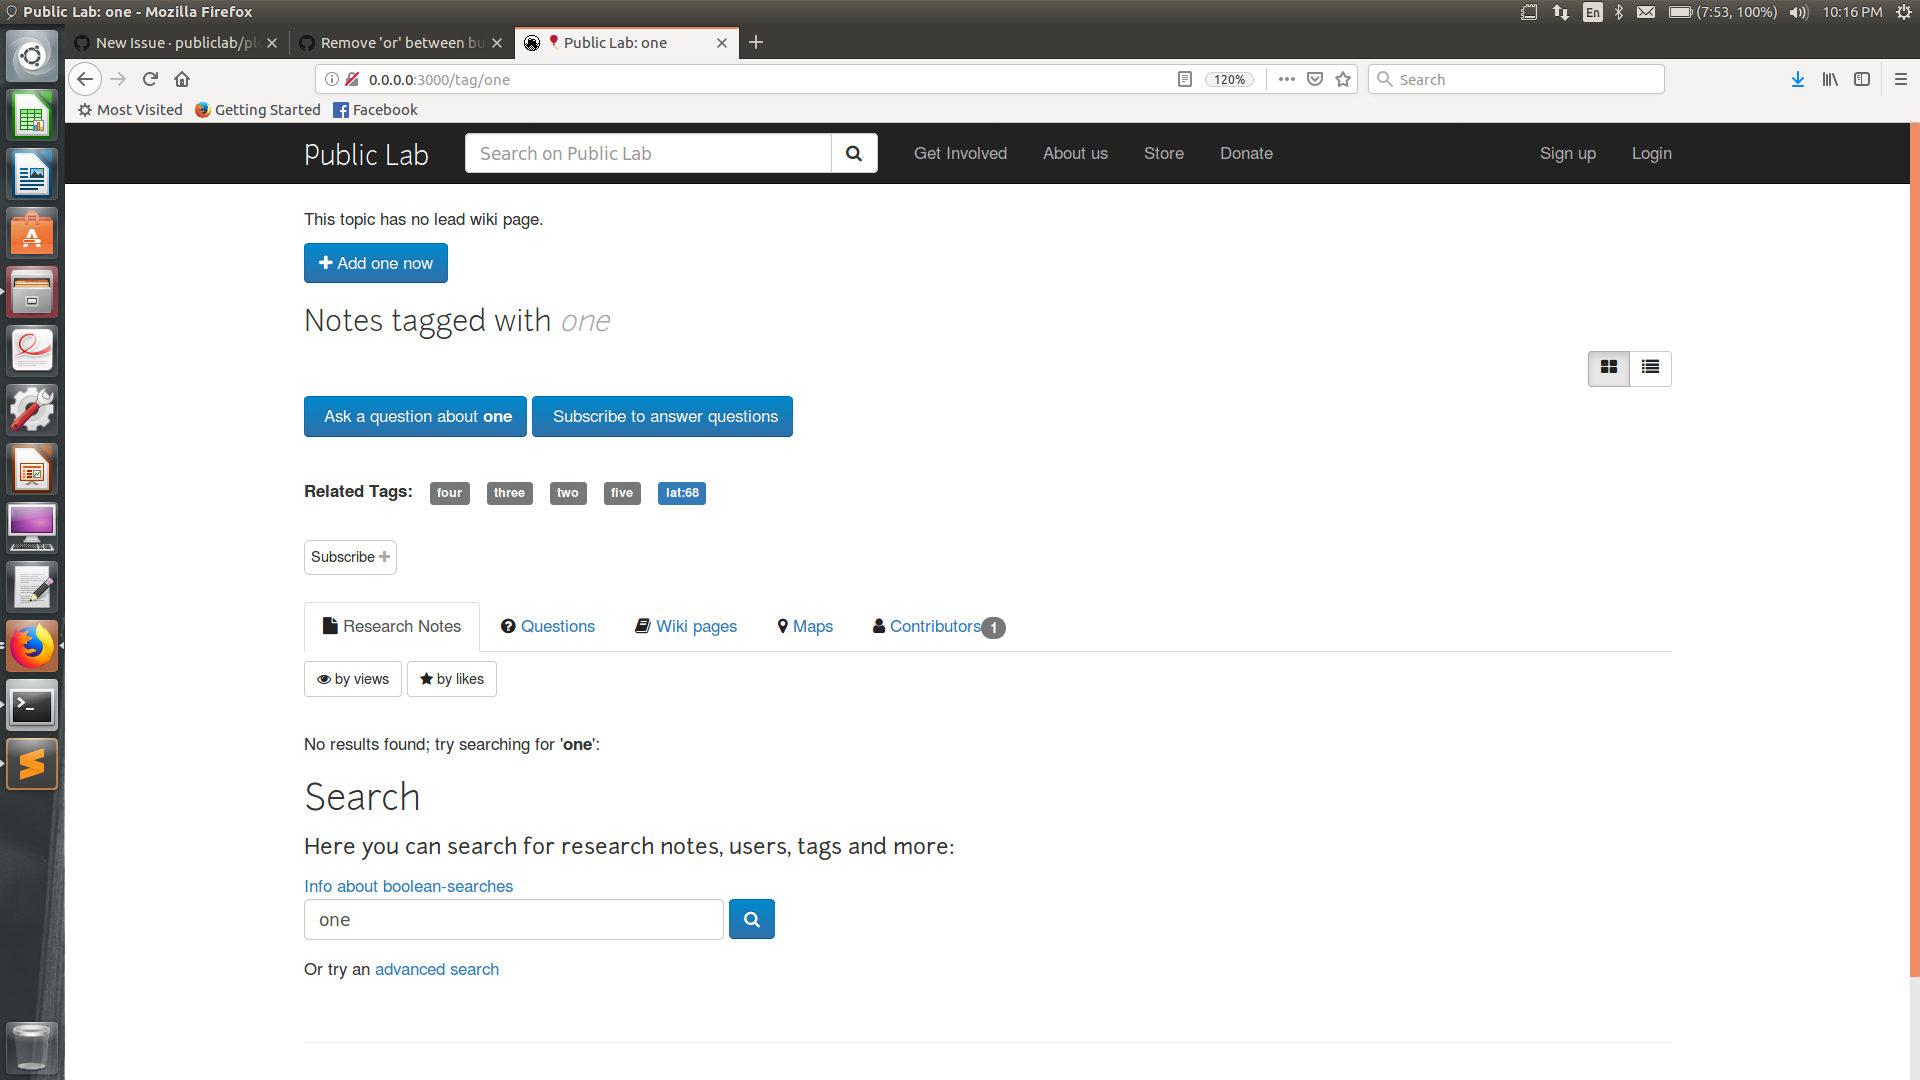Image resolution: width=1920 pixels, height=1080 pixels.
Task: Open page actions three-dots menu
Action: coord(1286,79)
